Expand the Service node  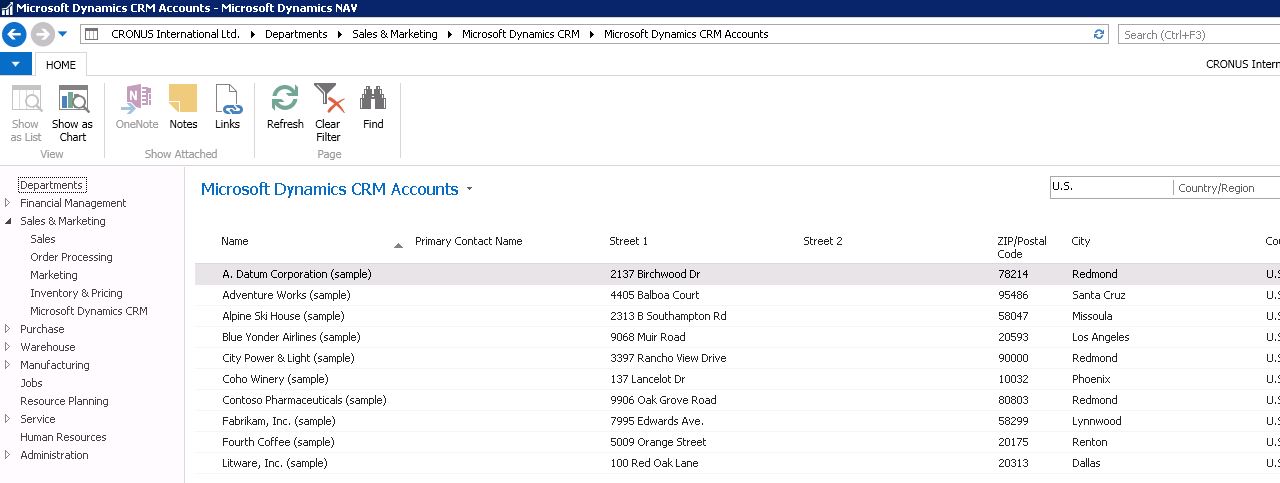8,419
